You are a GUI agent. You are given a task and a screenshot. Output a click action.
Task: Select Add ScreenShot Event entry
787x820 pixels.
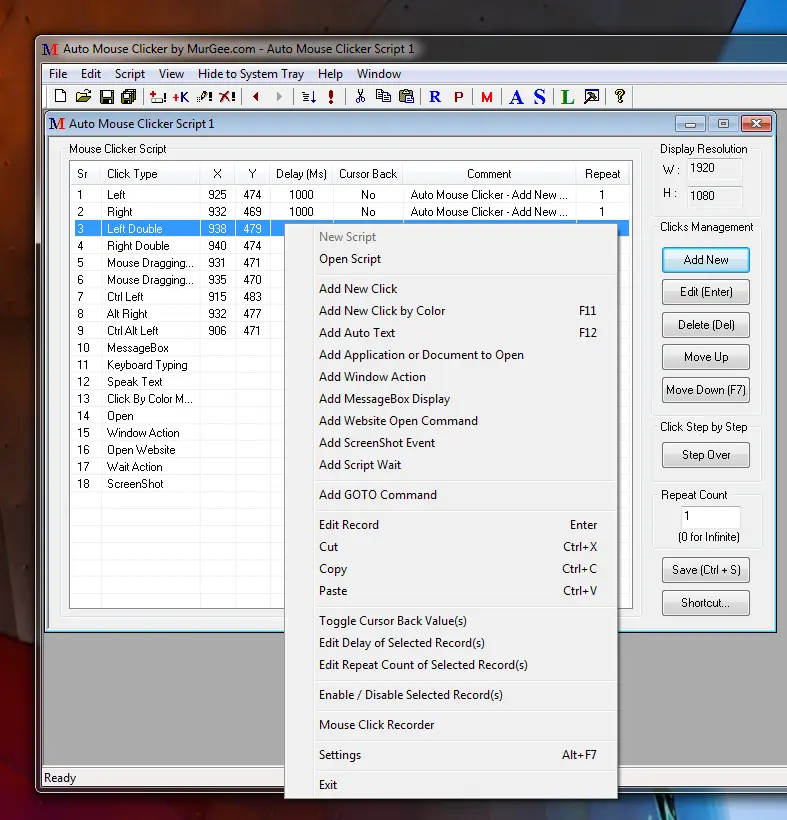coord(451,442)
